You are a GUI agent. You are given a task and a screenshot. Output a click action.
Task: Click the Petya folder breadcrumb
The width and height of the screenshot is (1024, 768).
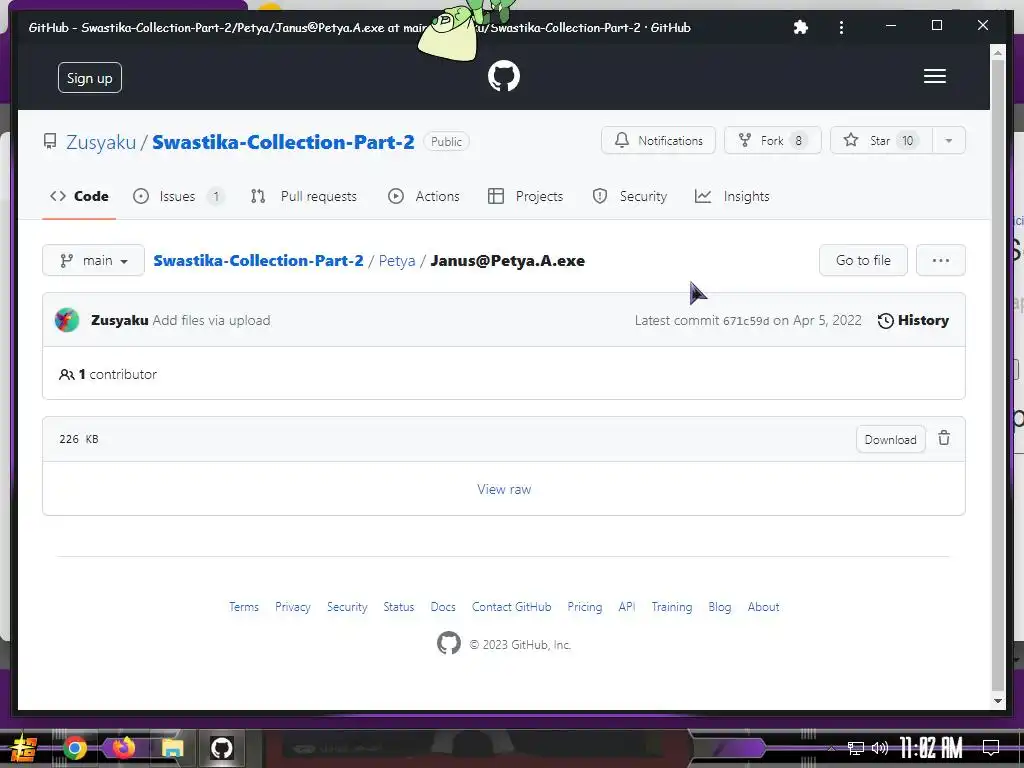coord(396,261)
